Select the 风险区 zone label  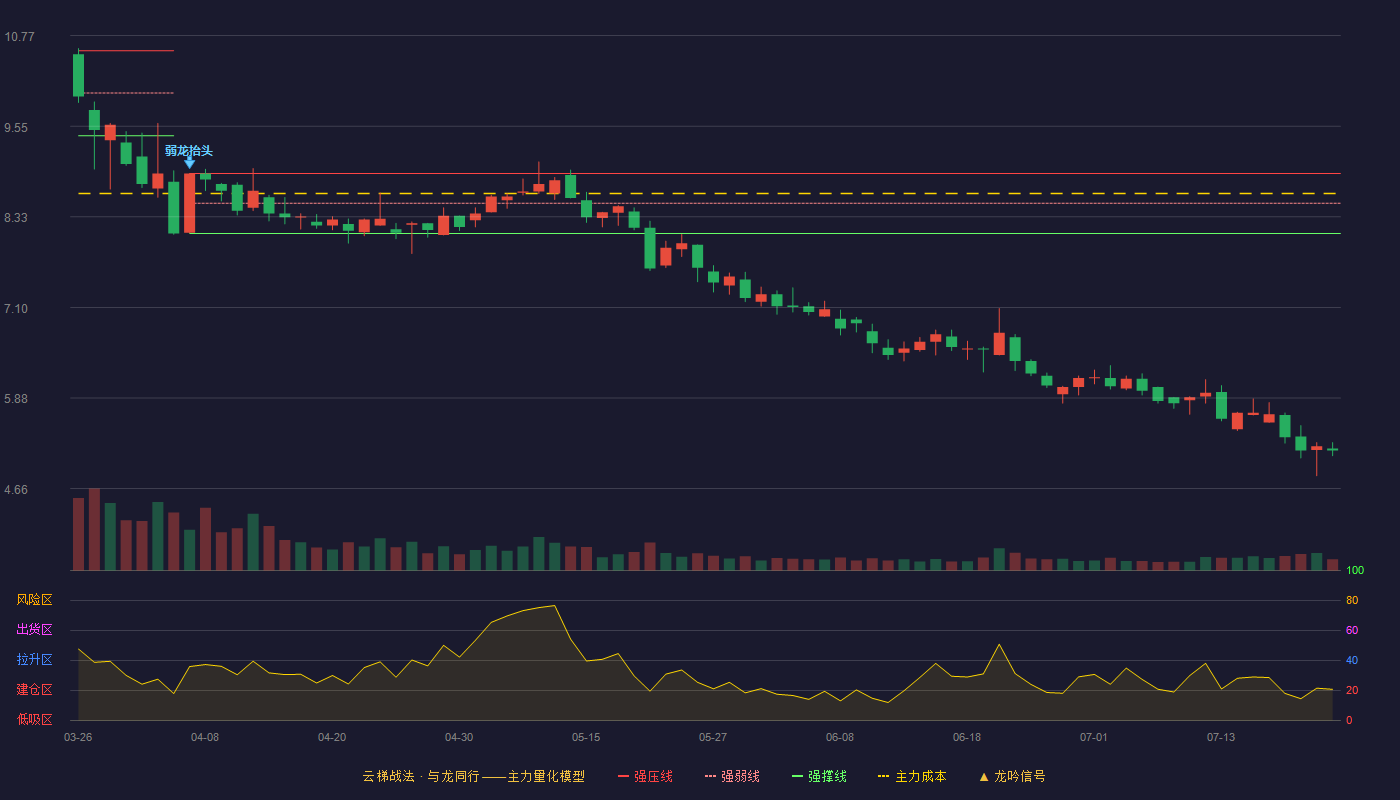pos(34,600)
